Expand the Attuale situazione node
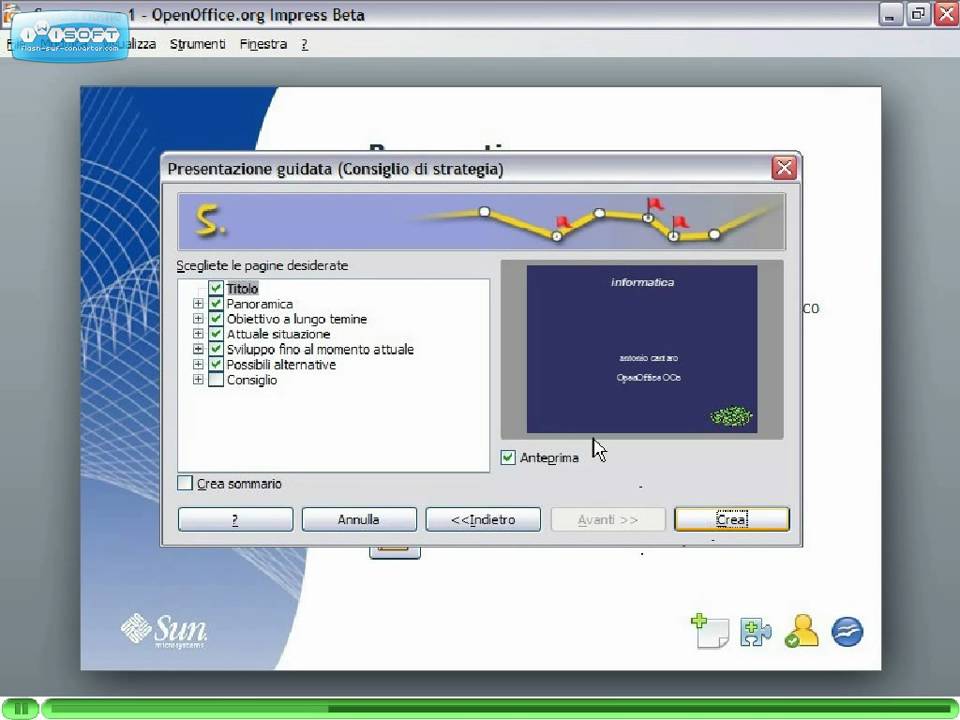This screenshot has width=960, height=720. (198, 334)
